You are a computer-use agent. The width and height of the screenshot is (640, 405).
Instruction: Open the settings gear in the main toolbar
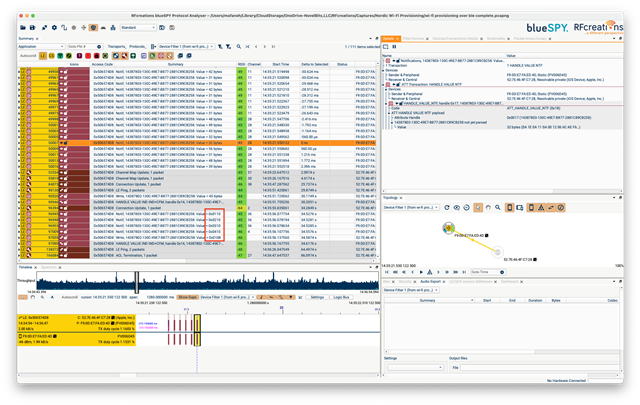[x=54, y=27]
